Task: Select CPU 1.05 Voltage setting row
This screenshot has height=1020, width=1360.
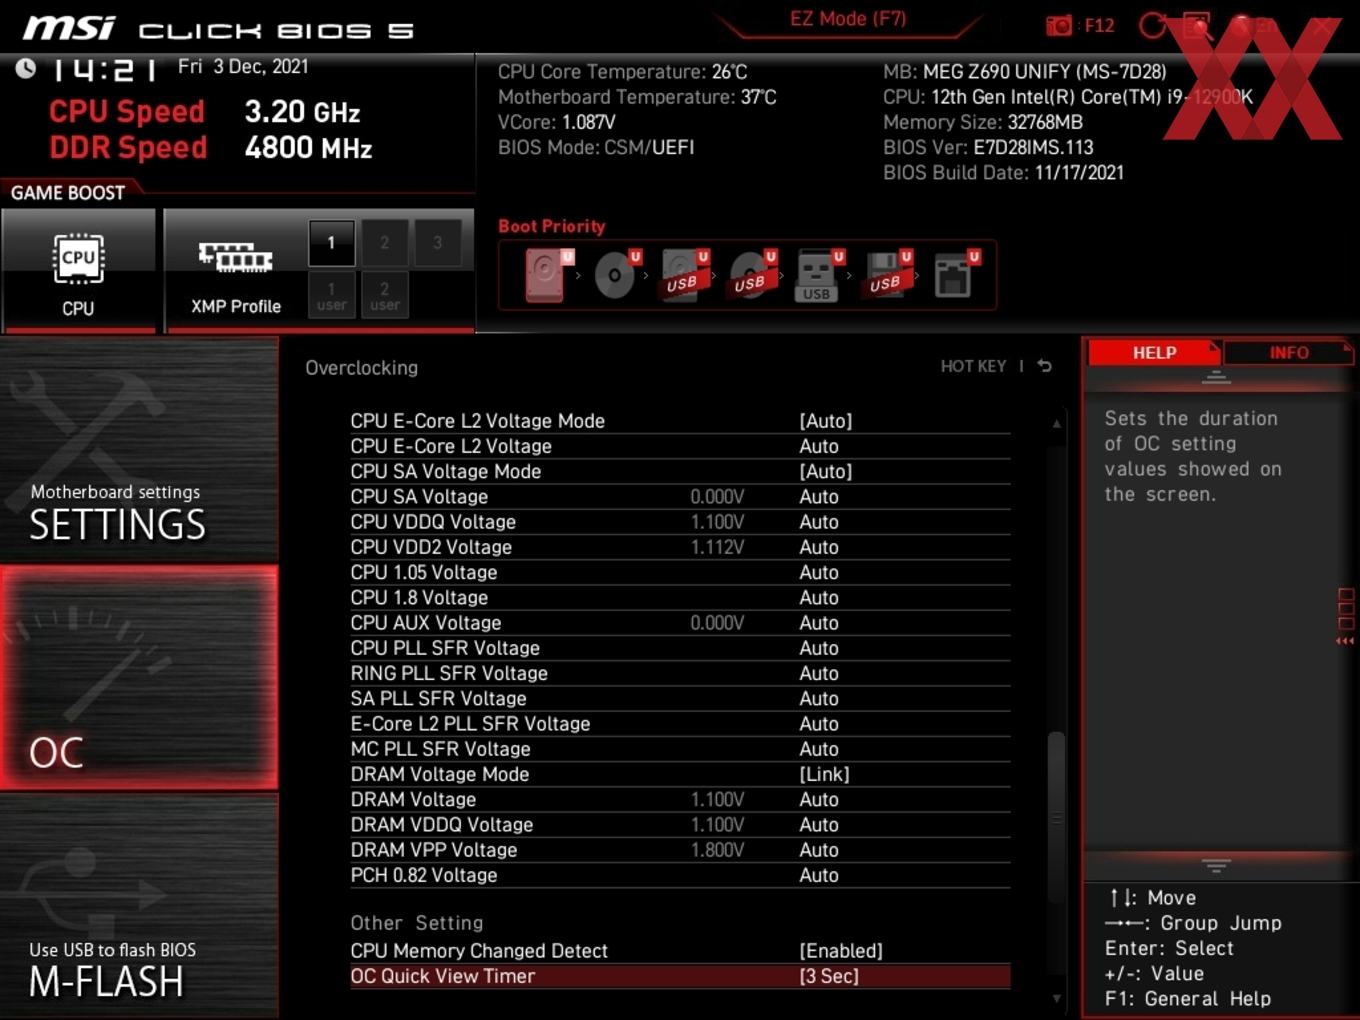Action: coord(680,572)
